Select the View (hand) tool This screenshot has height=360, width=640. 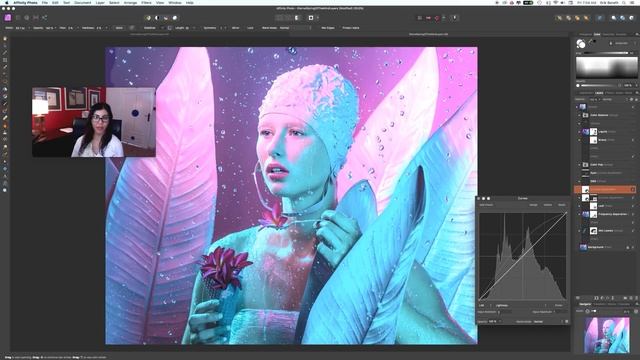[5, 39]
